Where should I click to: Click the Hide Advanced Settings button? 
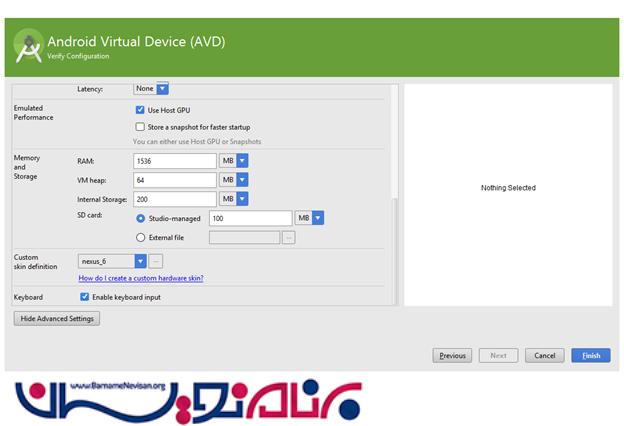(x=57, y=319)
